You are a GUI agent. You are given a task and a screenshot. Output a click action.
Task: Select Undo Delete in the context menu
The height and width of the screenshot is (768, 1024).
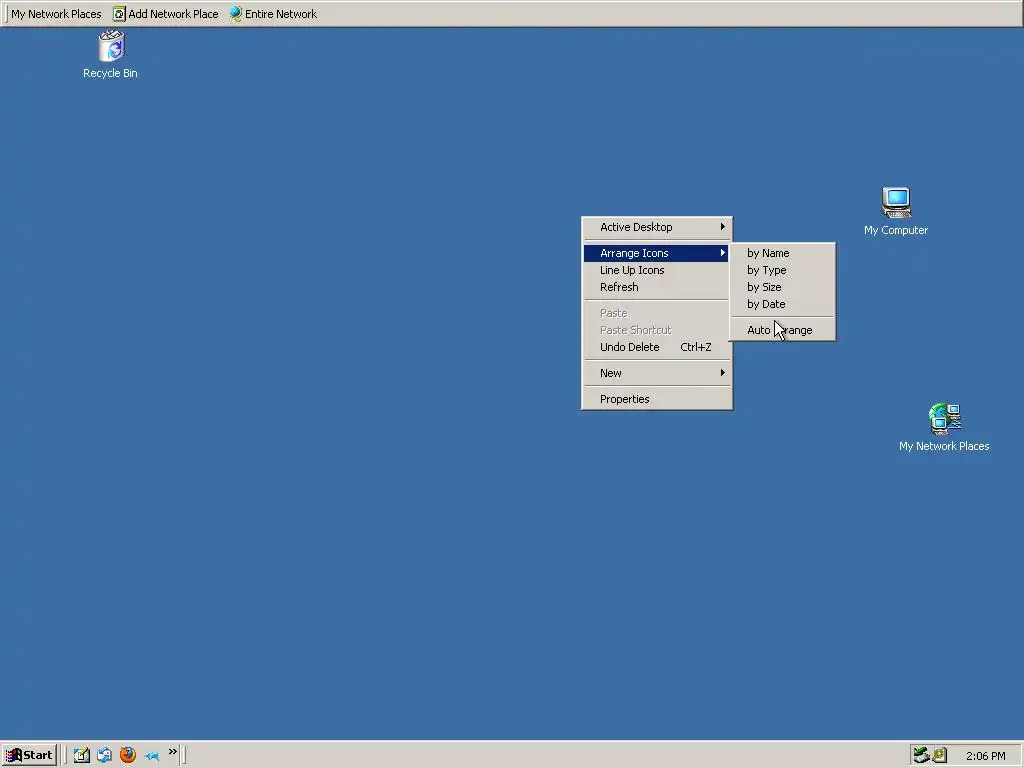(657, 347)
